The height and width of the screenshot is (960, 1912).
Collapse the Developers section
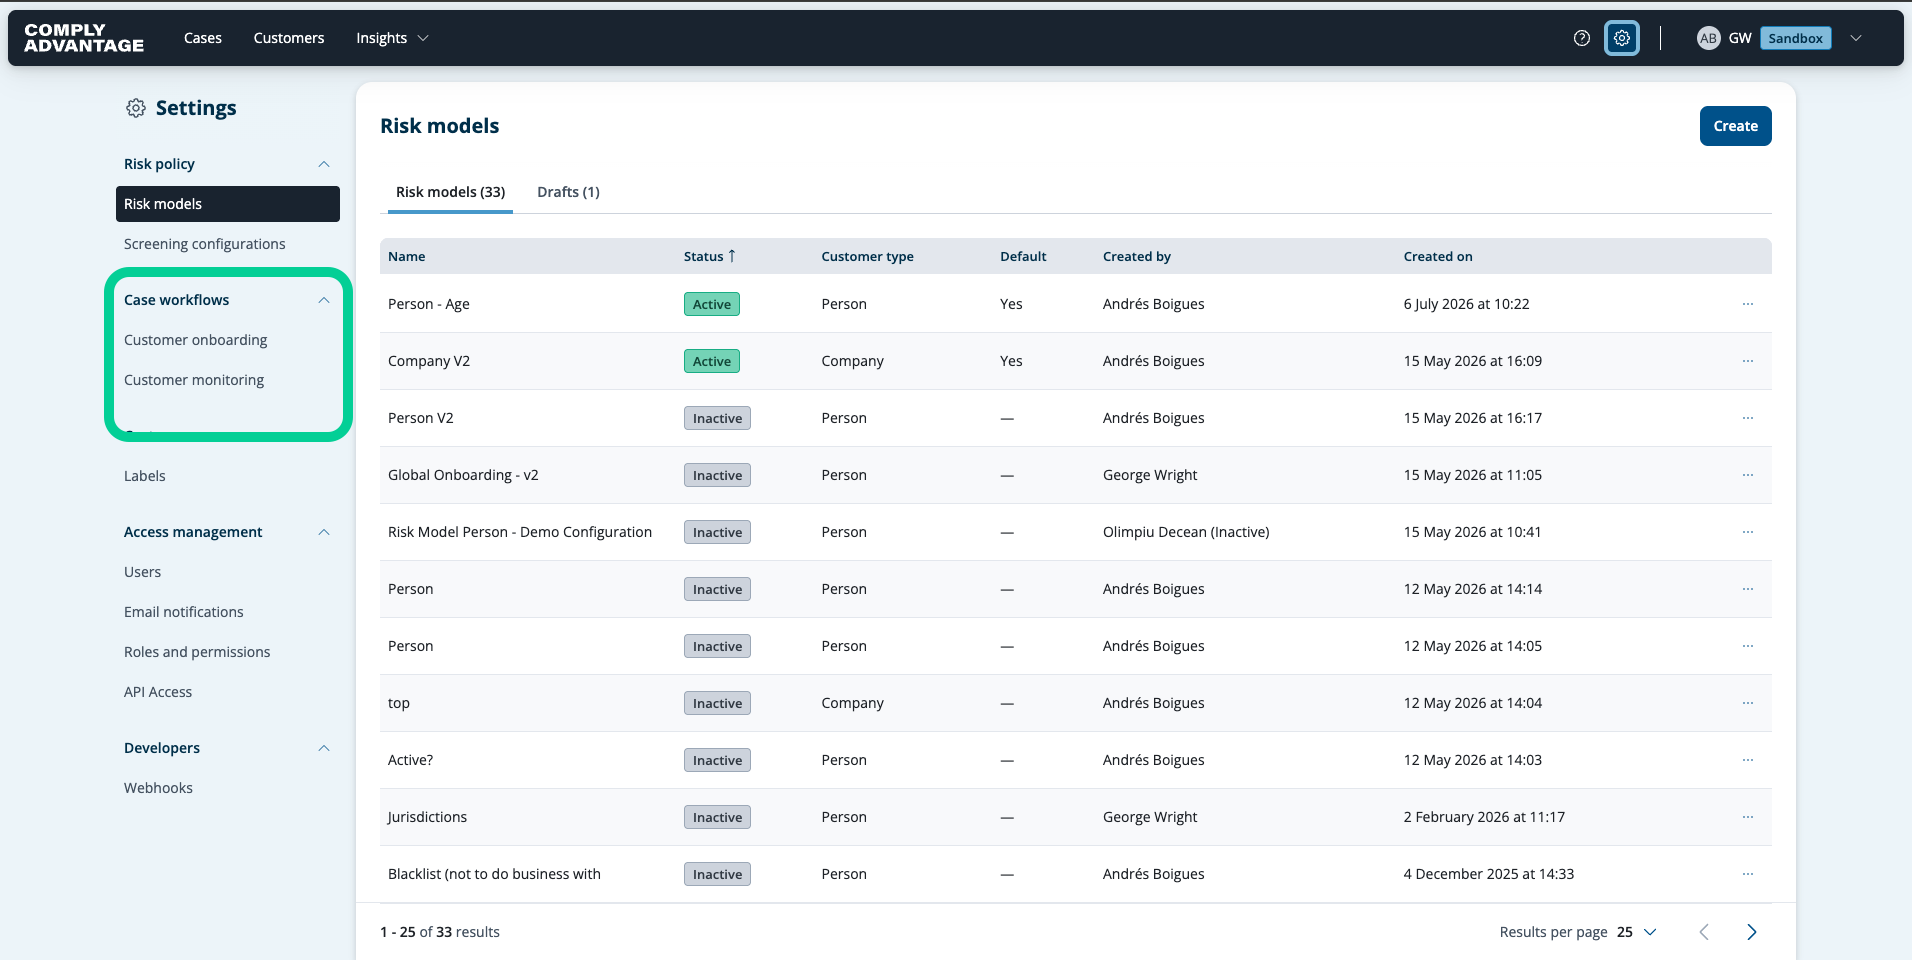click(x=323, y=748)
